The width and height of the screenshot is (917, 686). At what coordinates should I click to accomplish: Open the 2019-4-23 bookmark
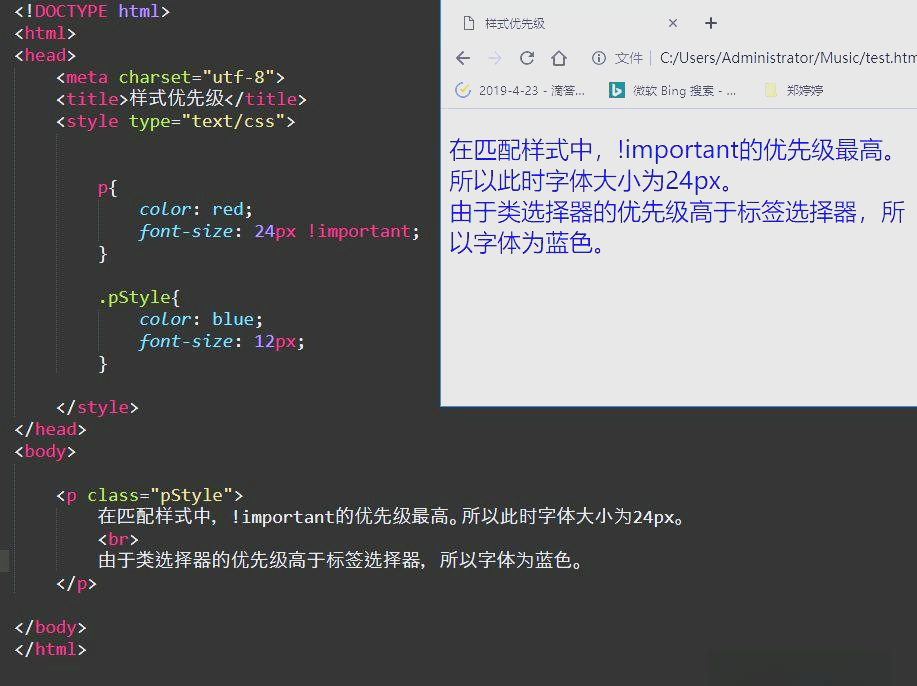[520, 91]
